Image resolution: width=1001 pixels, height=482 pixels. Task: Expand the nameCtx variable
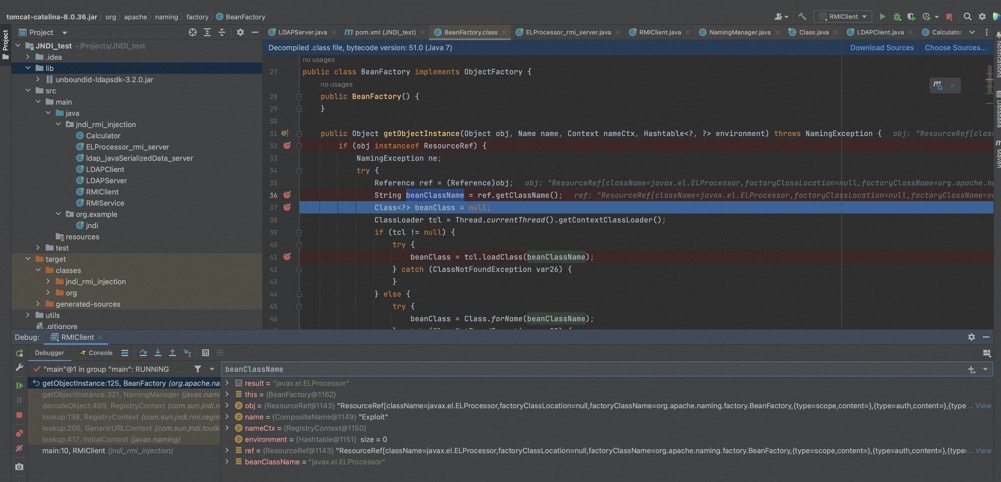tap(227, 428)
